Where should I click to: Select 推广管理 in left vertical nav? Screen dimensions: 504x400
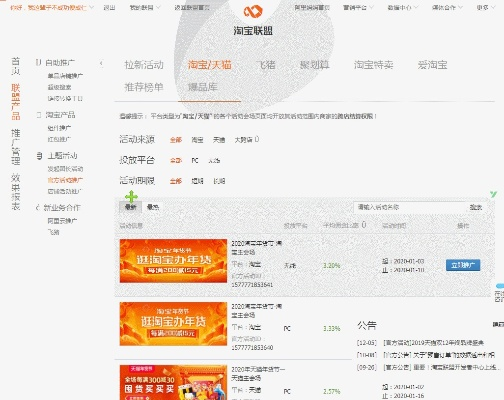(x=16, y=147)
